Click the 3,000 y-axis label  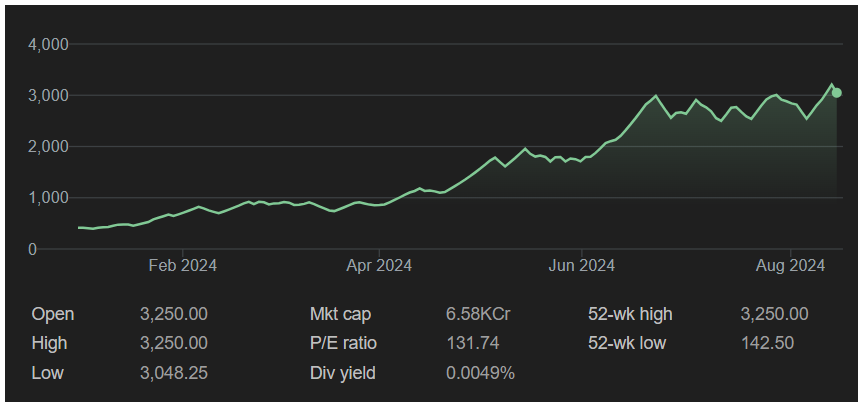point(48,96)
